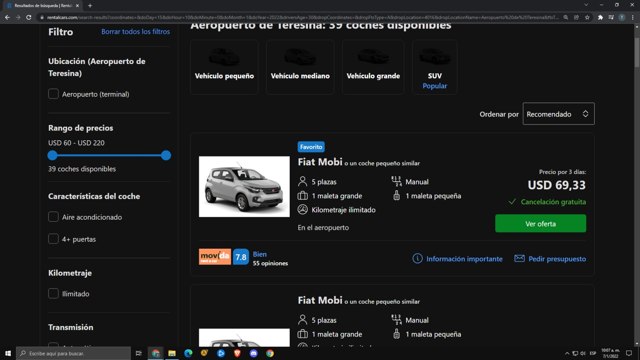
Task: Show hidden system tray icons
Action: click(x=567, y=353)
